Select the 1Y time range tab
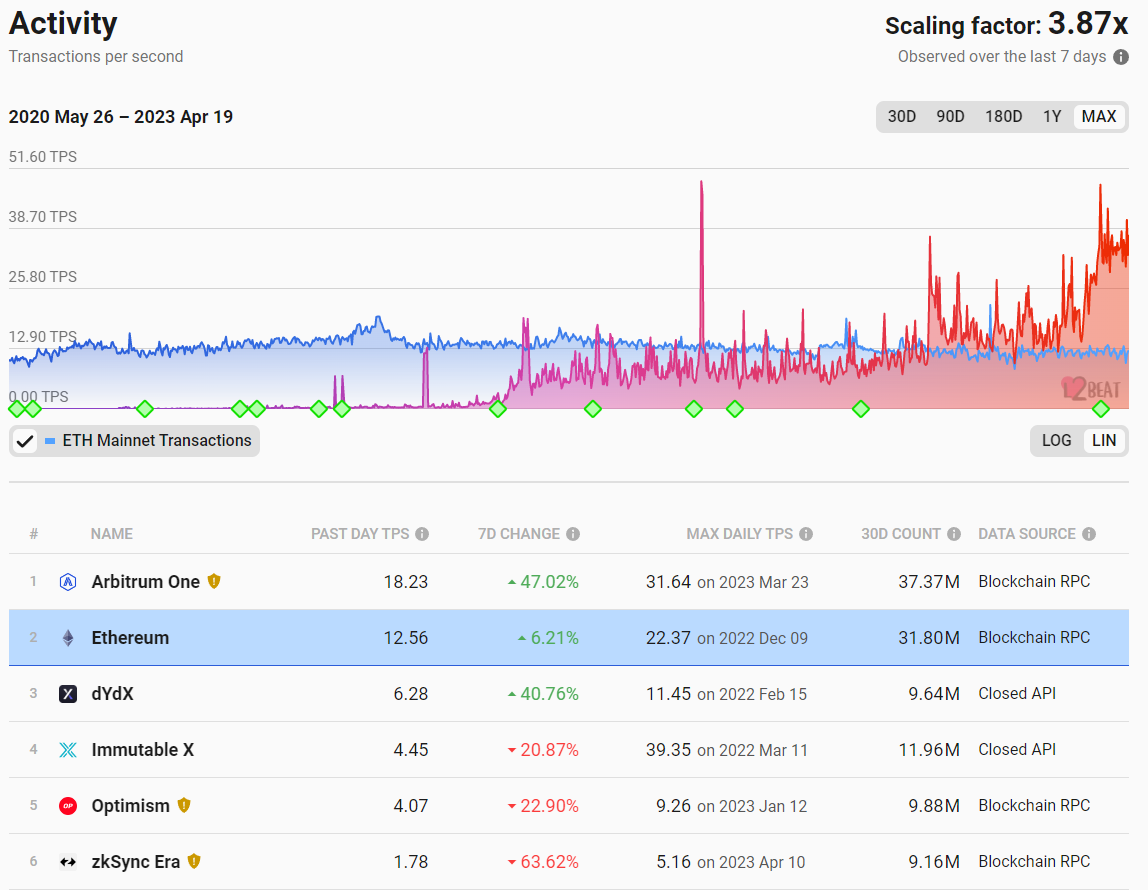The image size is (1148, 890). click(x=1052, y=116)
